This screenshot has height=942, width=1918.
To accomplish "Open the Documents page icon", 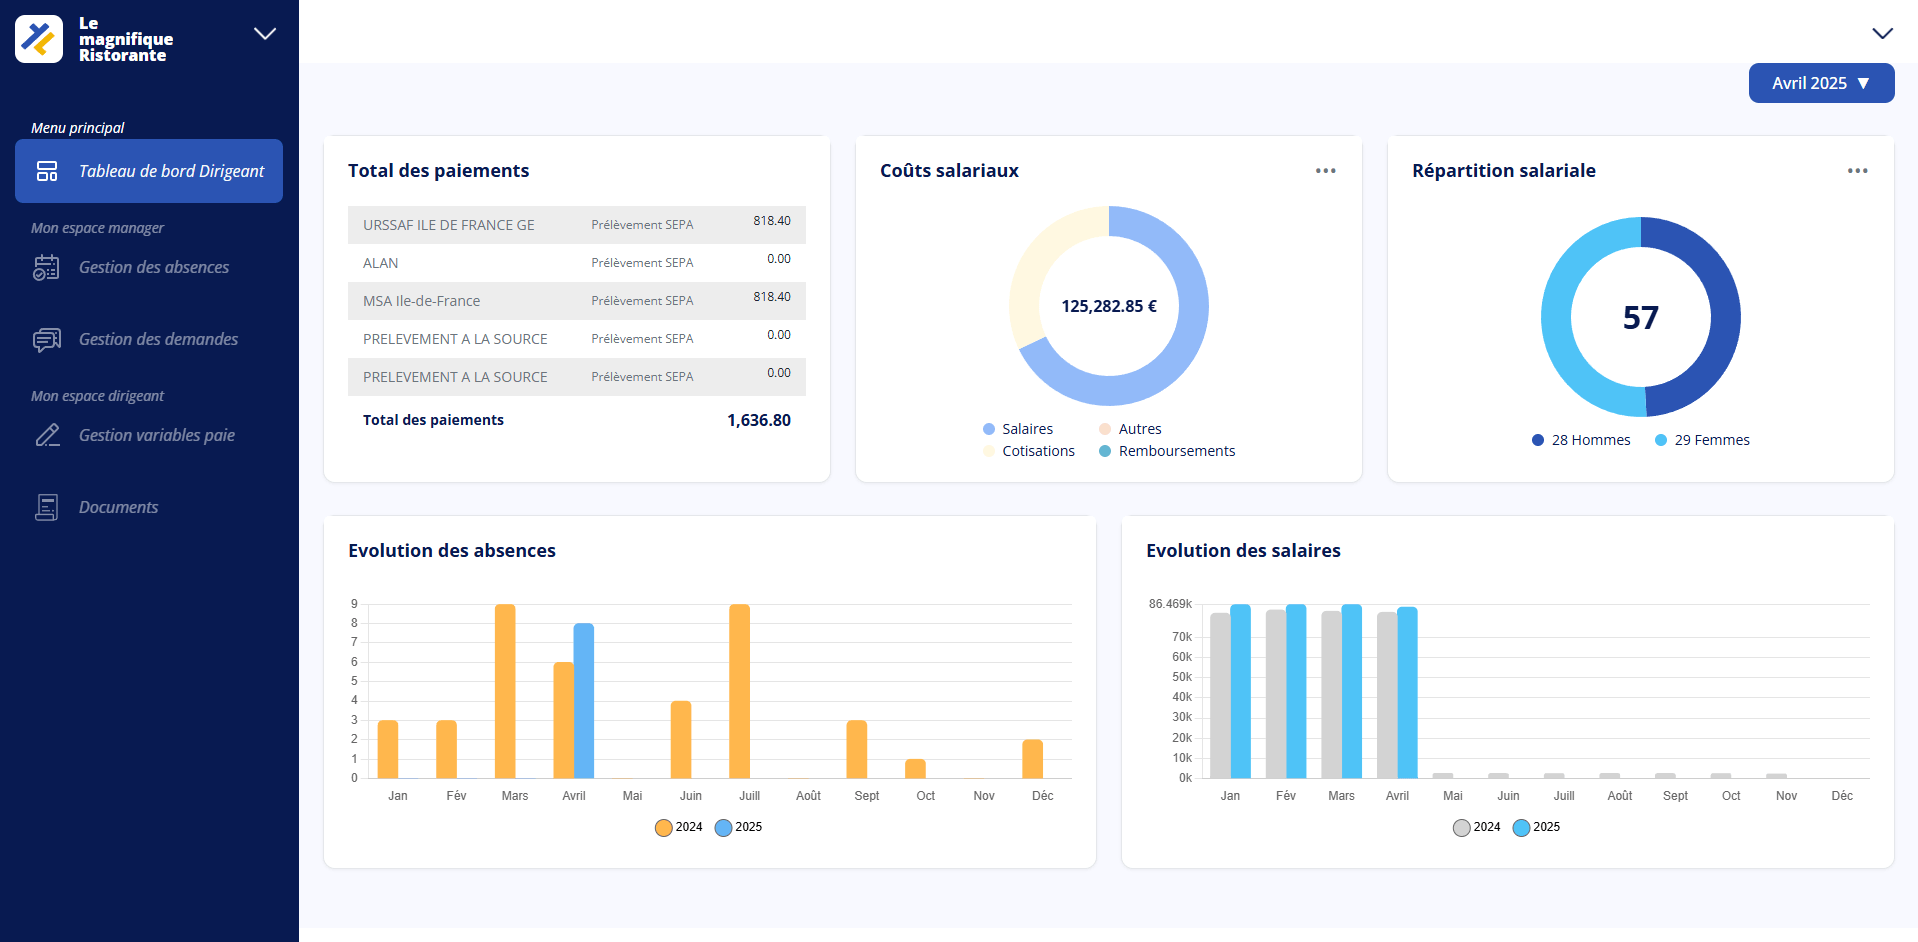I will [x=46, y=507].
